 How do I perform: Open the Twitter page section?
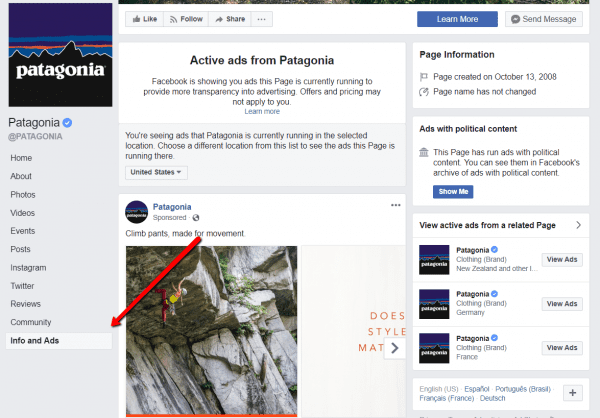coord(22,286)
